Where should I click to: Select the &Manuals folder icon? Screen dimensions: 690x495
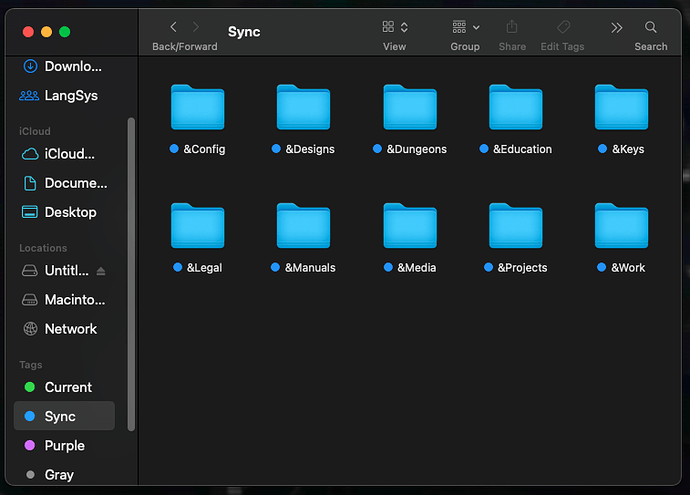coord(303,226)
